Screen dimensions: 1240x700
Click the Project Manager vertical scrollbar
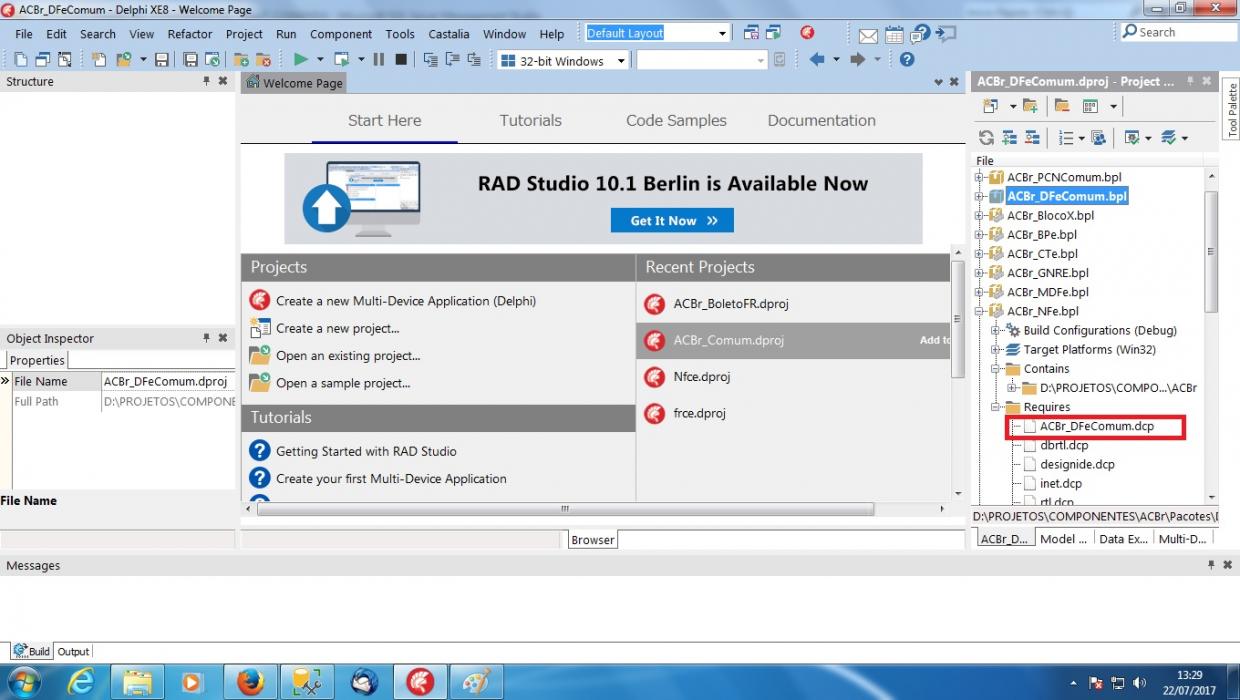pyautogui.click(x=1211, y=250)
